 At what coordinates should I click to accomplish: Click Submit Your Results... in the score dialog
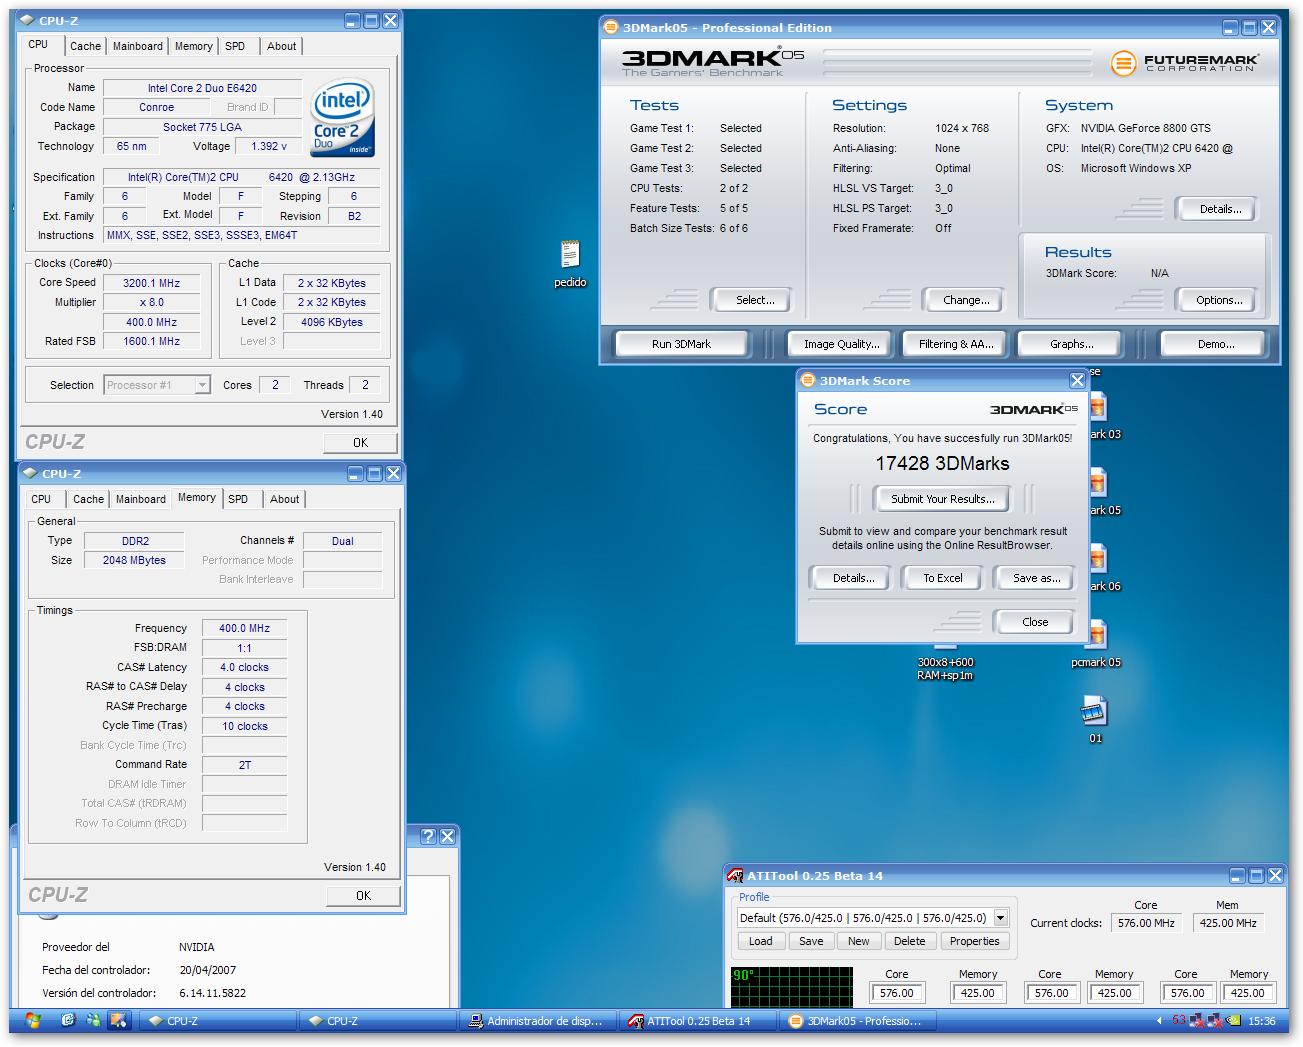[942, 499]
